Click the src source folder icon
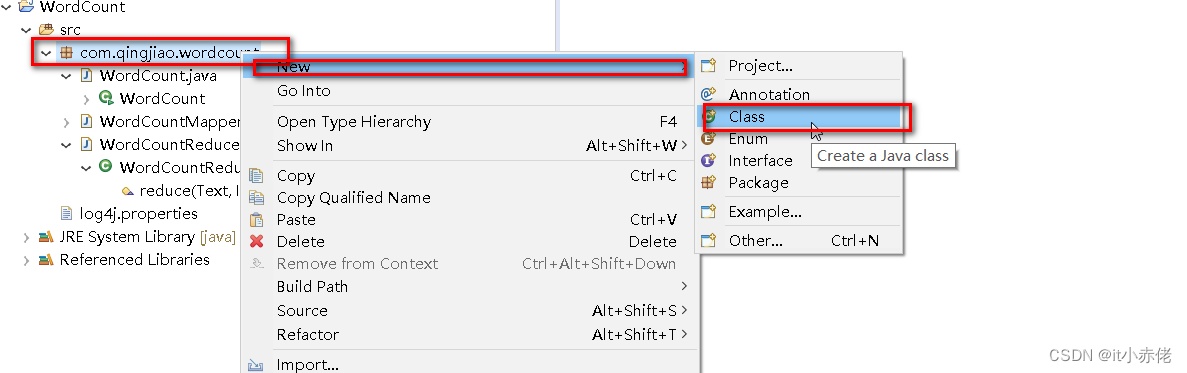Image resolution: width=1187 pixels, height=373 pixels. [46, 31]
